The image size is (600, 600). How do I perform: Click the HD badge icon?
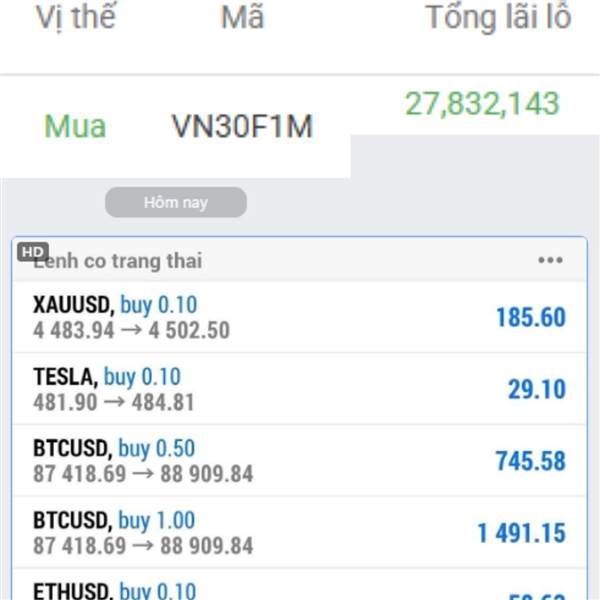click(33, 252)
